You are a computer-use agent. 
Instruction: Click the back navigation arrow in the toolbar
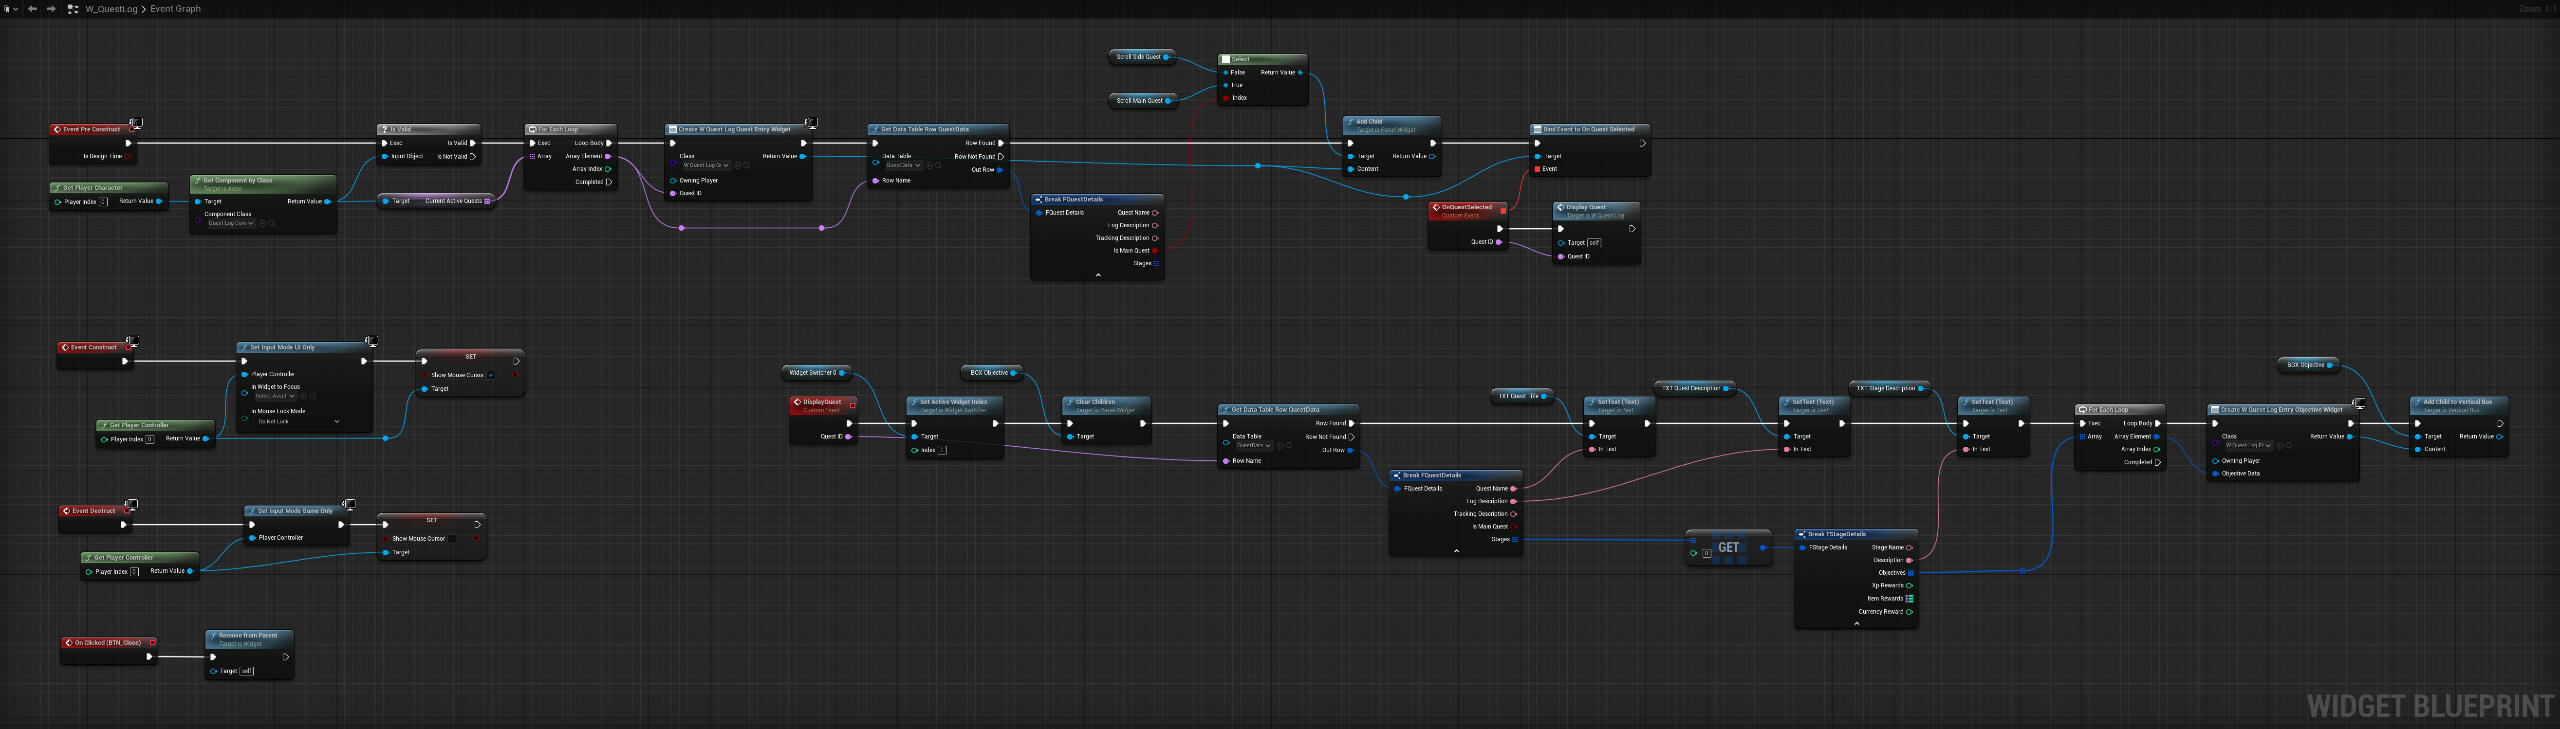[x=32, y=9]
